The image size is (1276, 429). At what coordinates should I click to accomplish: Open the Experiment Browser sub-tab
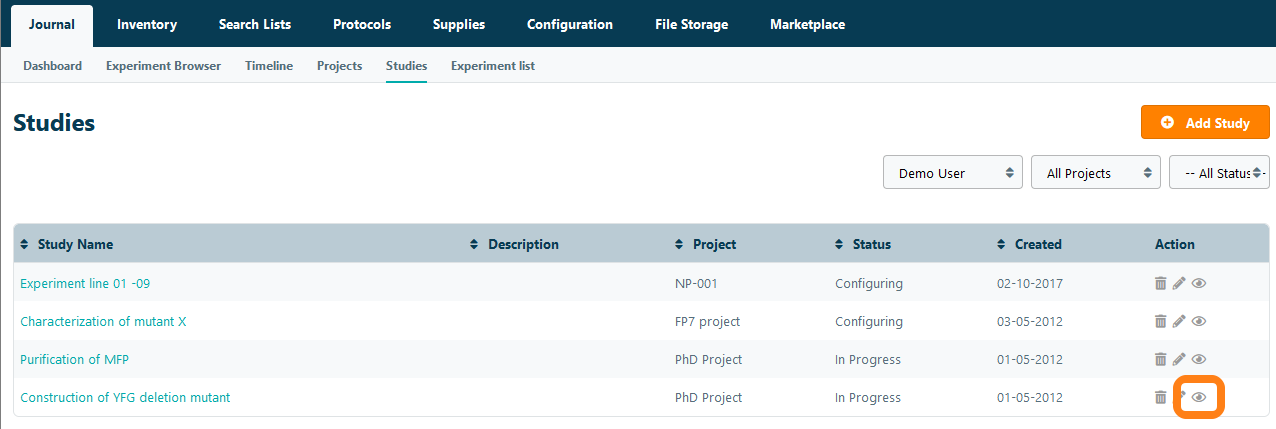(163, 66)
